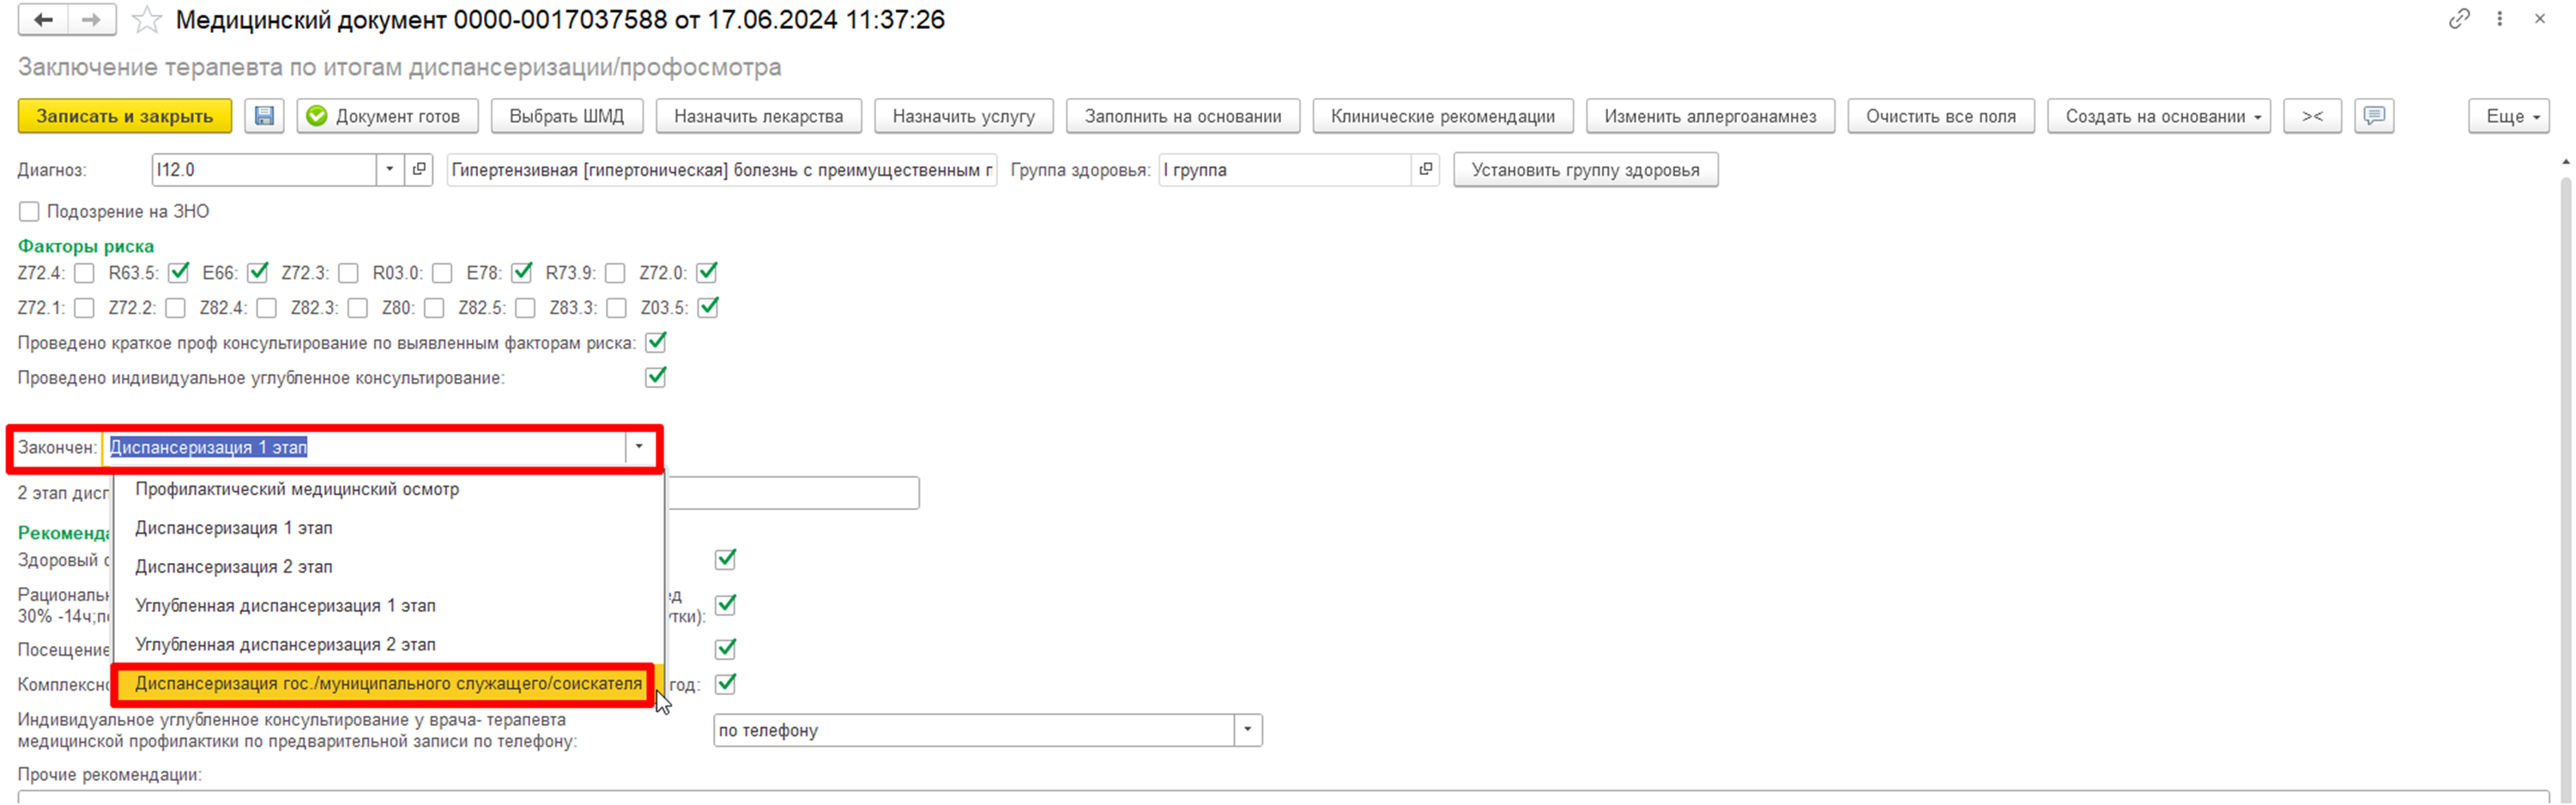
Task: Open diagnosis I12.0 record via open icon
Action: [419, 170]
